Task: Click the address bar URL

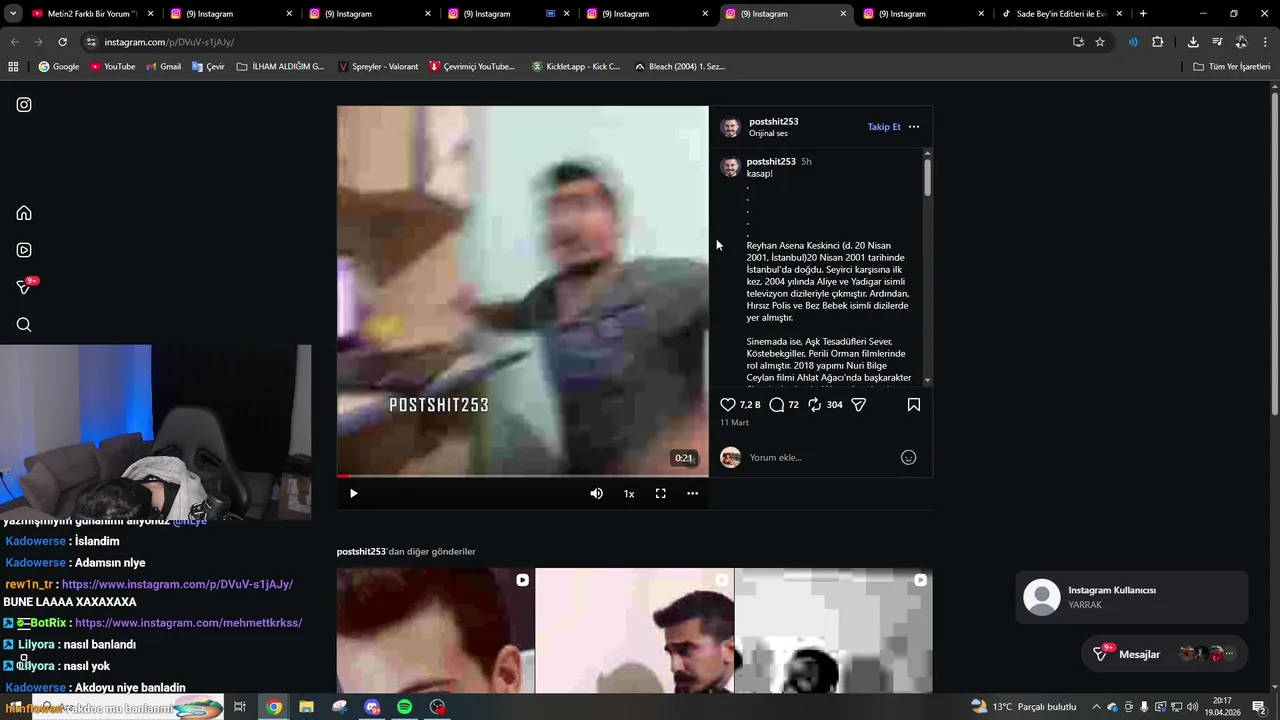Action: click(x=169, y=42)
